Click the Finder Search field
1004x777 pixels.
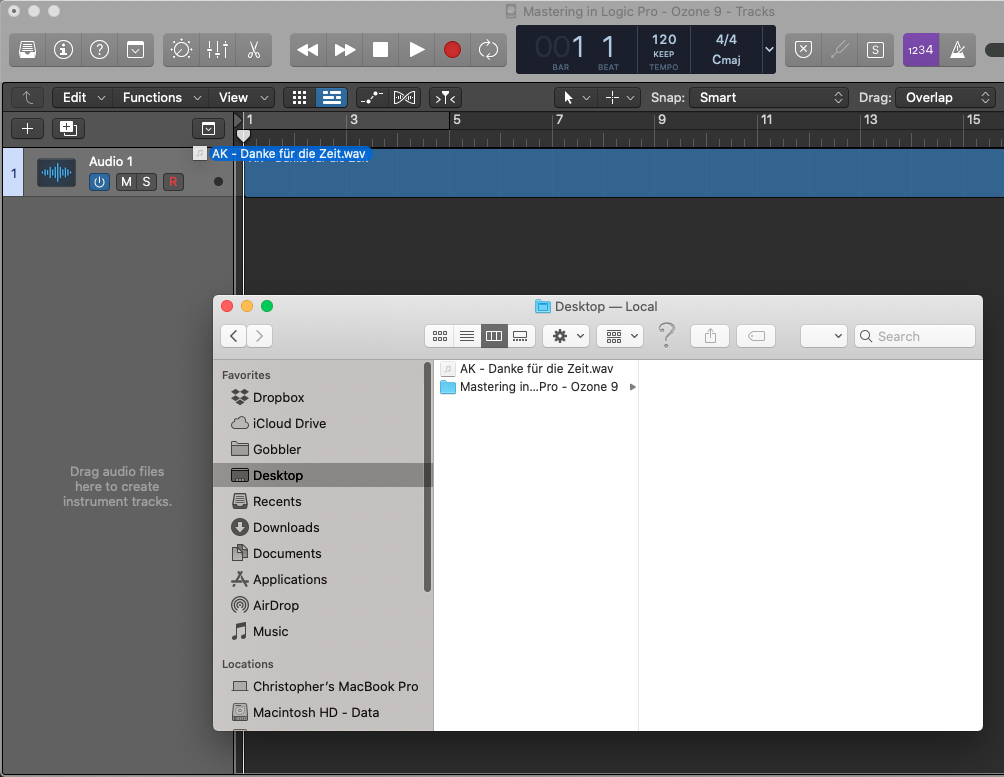(x=915, y=336)
